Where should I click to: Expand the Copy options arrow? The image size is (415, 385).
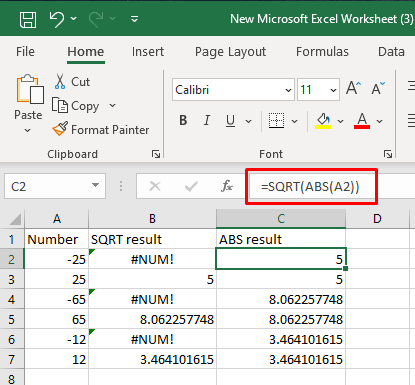click(x=113, y=106)
